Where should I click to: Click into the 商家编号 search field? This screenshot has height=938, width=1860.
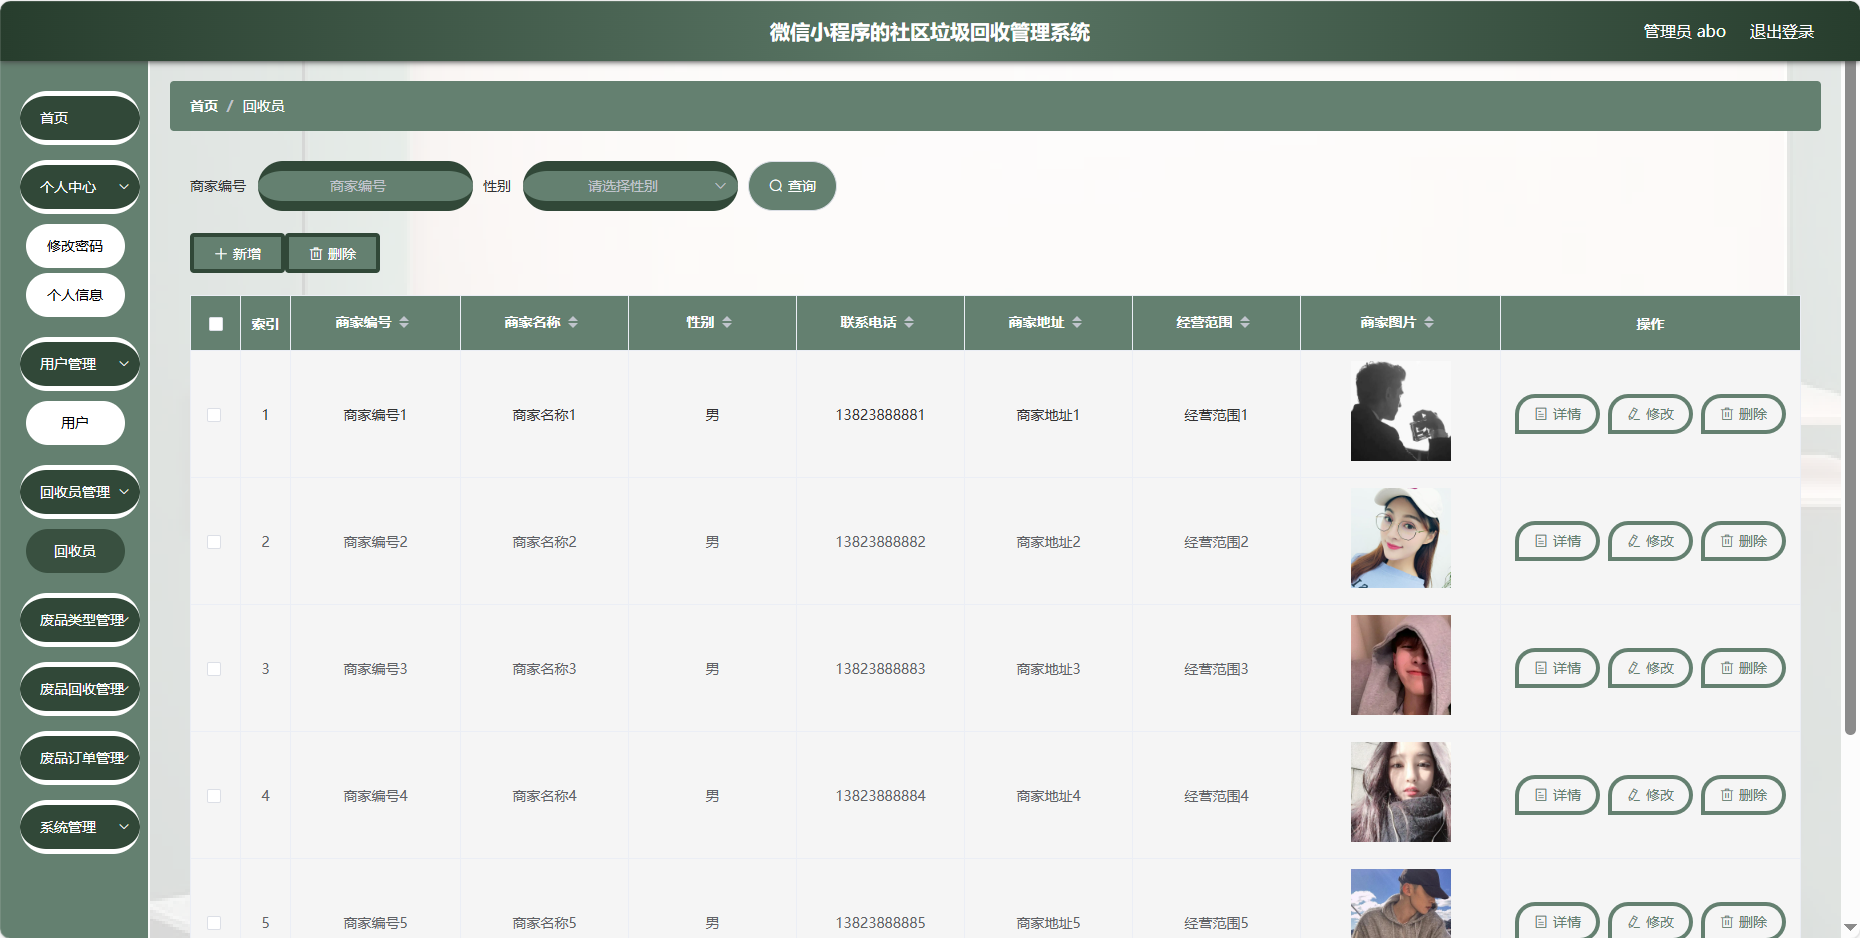(365, 186)
